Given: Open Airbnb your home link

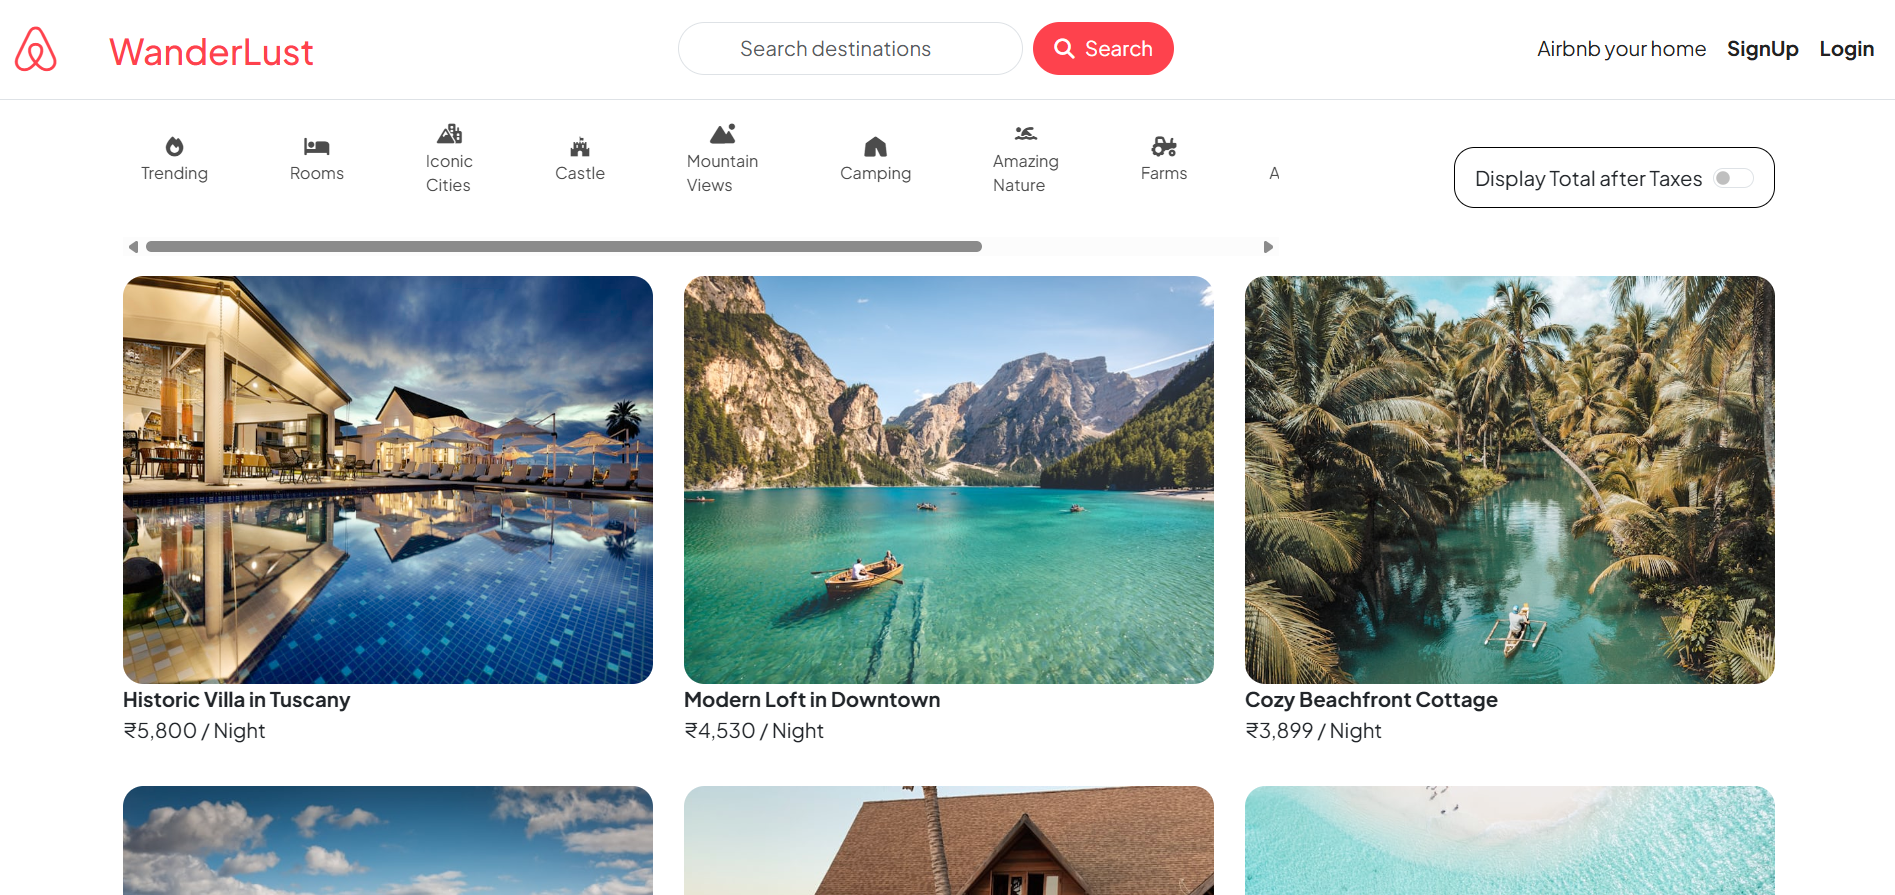Looking at the screenshot, I should point(1621,49).
